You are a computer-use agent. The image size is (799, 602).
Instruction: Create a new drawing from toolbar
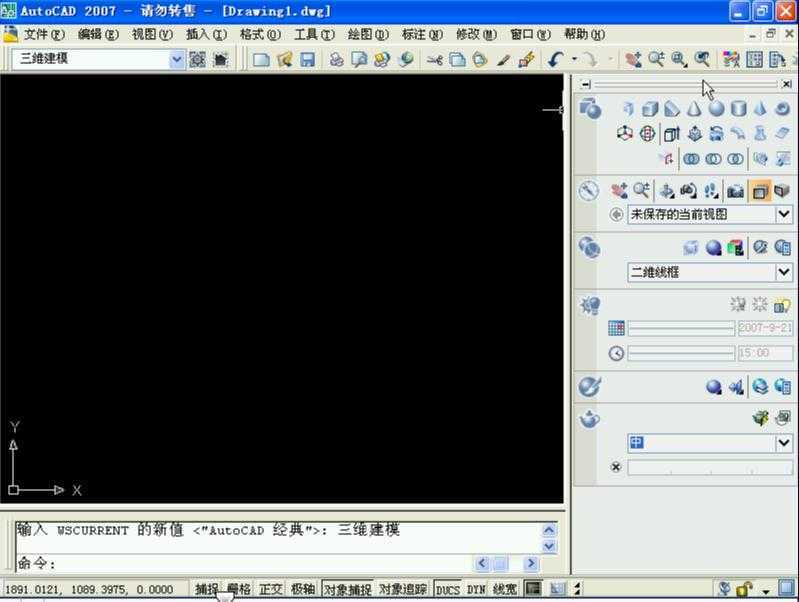(x=261, y=60)
